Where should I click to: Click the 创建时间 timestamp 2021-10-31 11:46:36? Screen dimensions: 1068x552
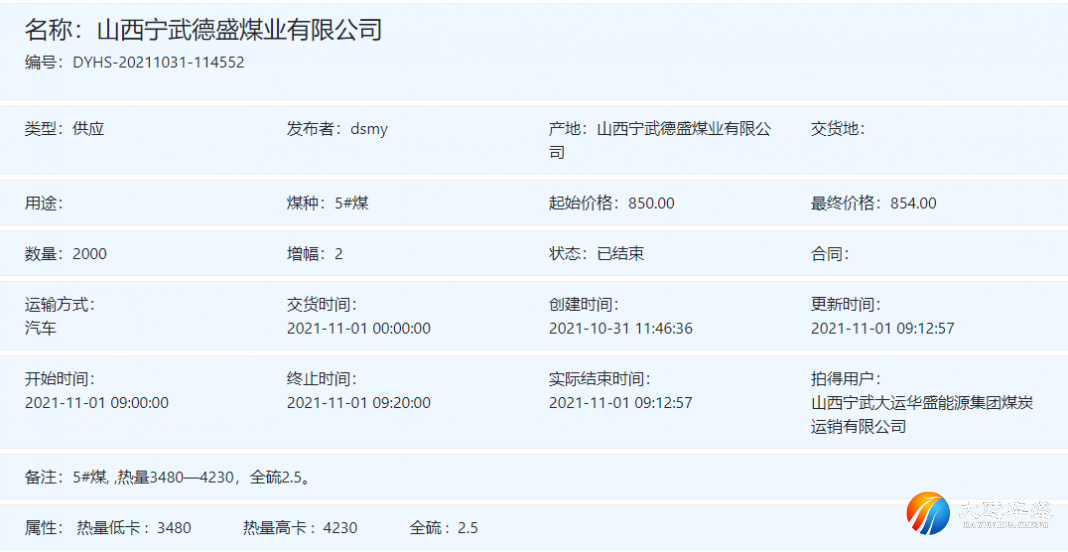pyautogui.click(x=620, y=328)
